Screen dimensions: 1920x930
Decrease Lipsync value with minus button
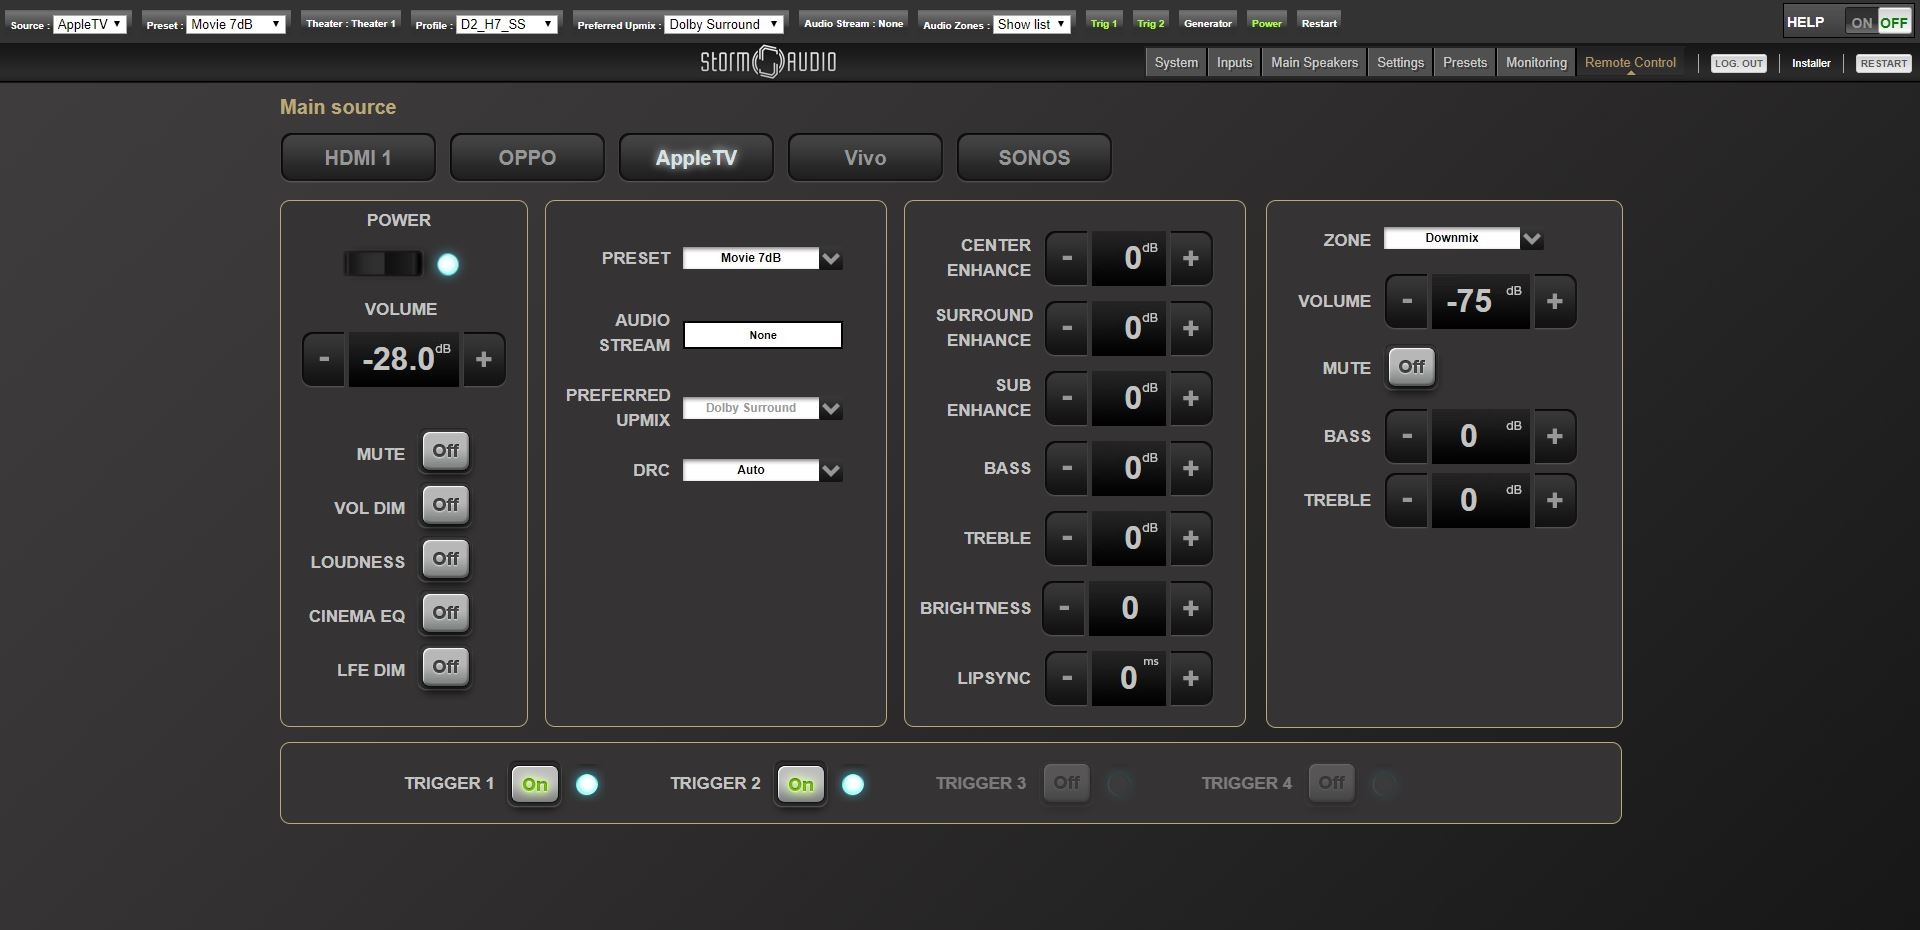coord(1067,678)
